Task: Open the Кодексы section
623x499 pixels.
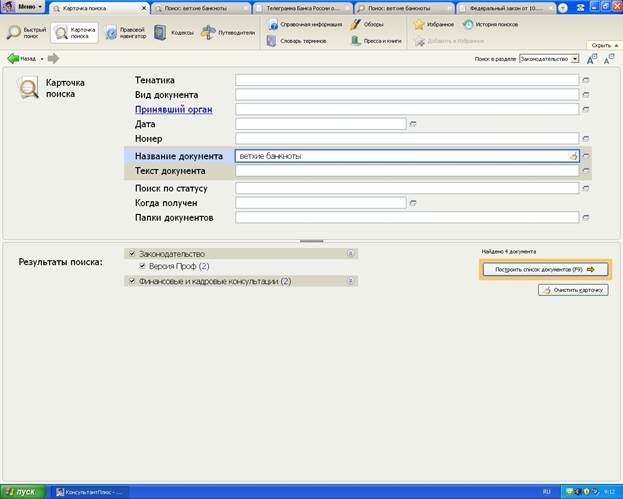Action: coord(174,33)
